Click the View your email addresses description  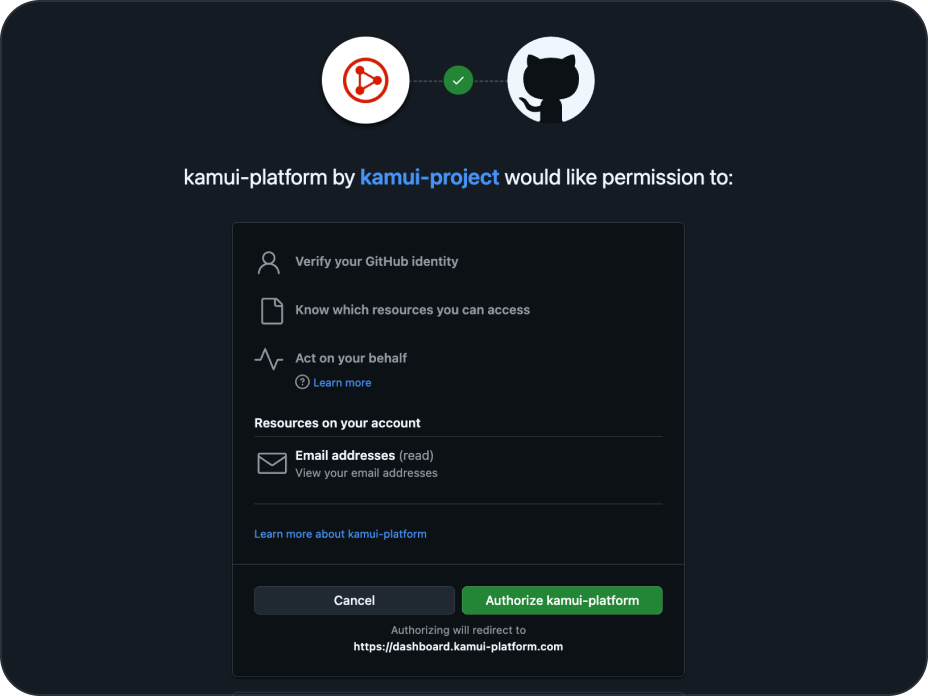pyautogui.click(x=366, y=473)
